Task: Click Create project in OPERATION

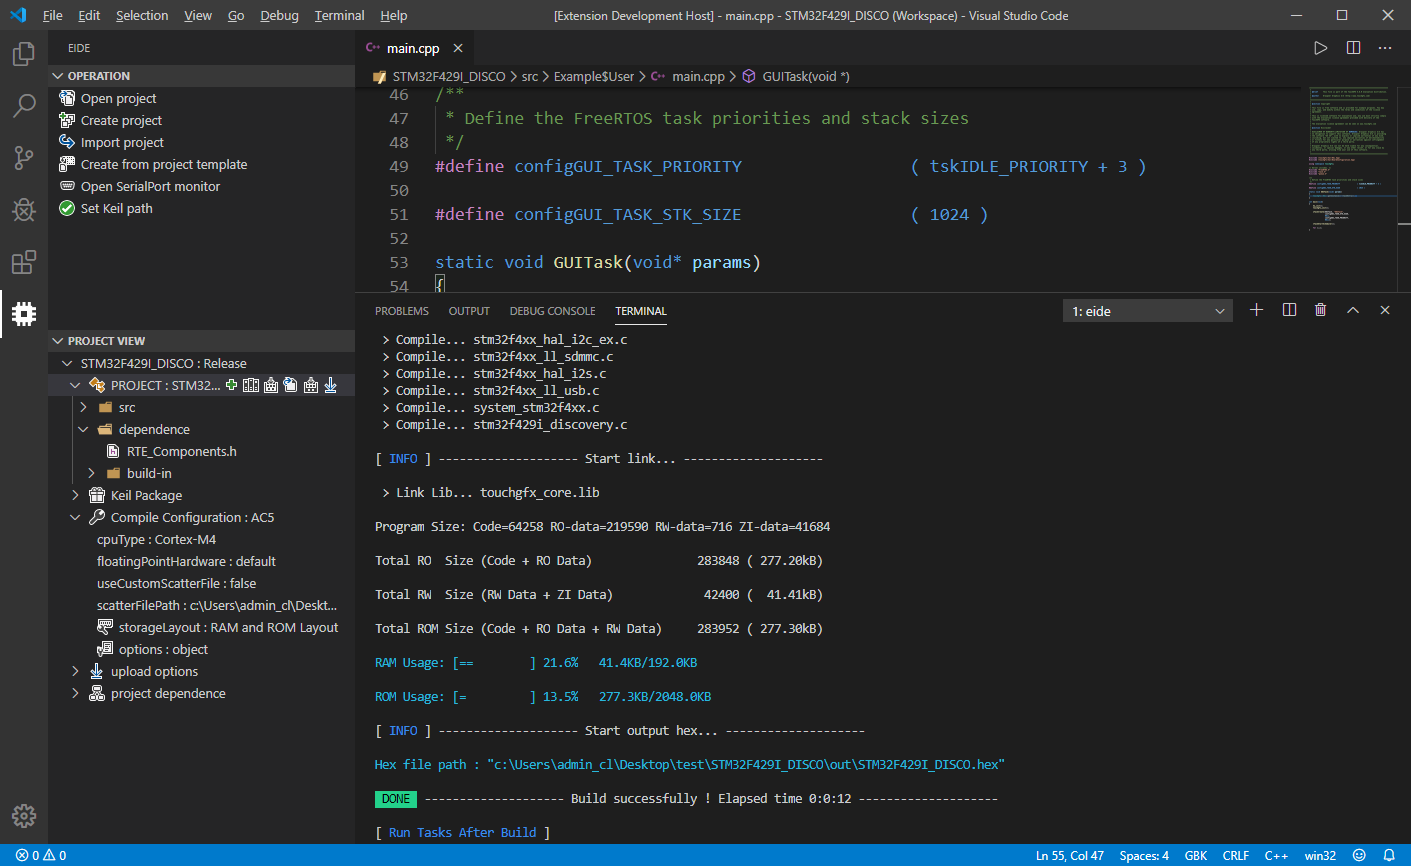Action: click(121, 120)
